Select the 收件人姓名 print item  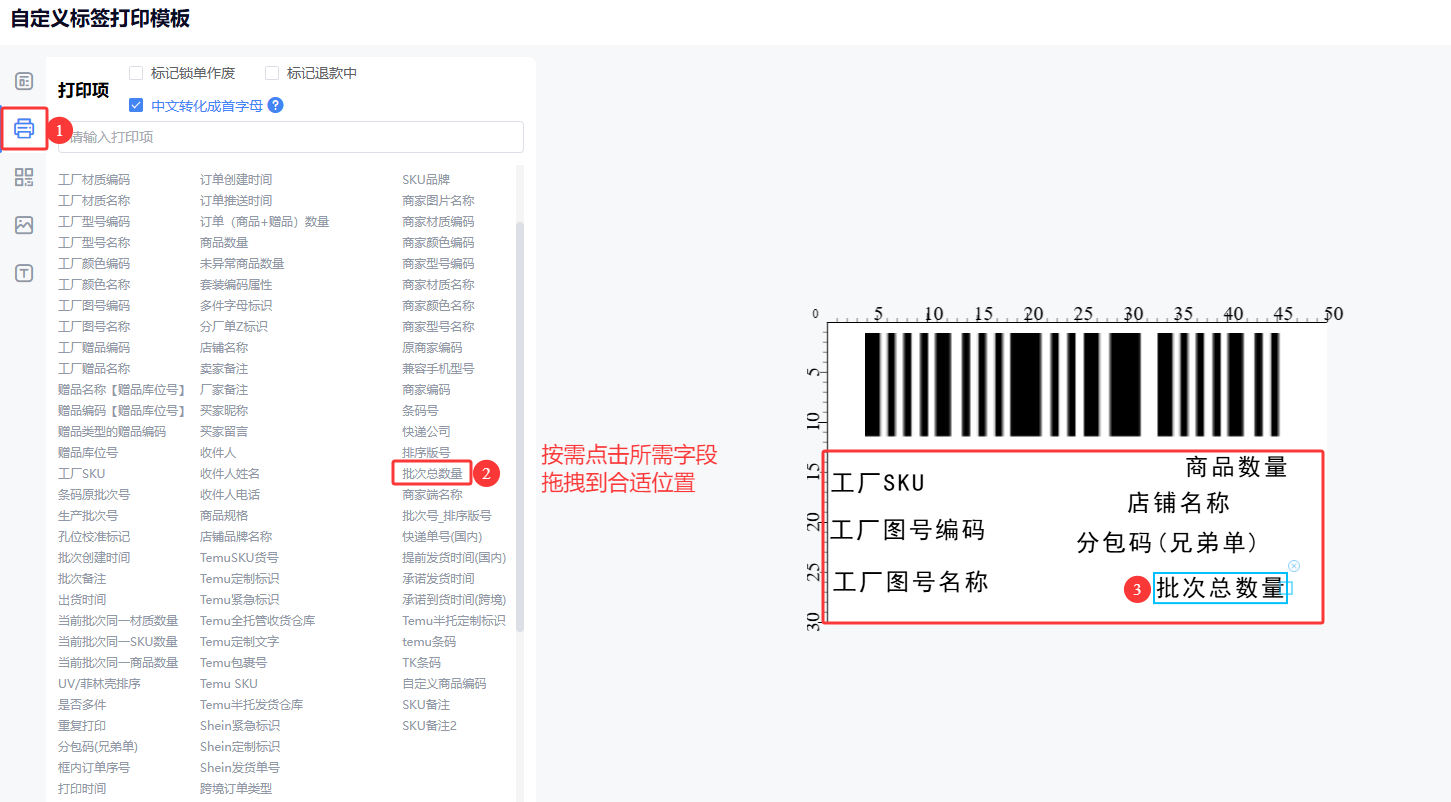click(x=230, y=474)
